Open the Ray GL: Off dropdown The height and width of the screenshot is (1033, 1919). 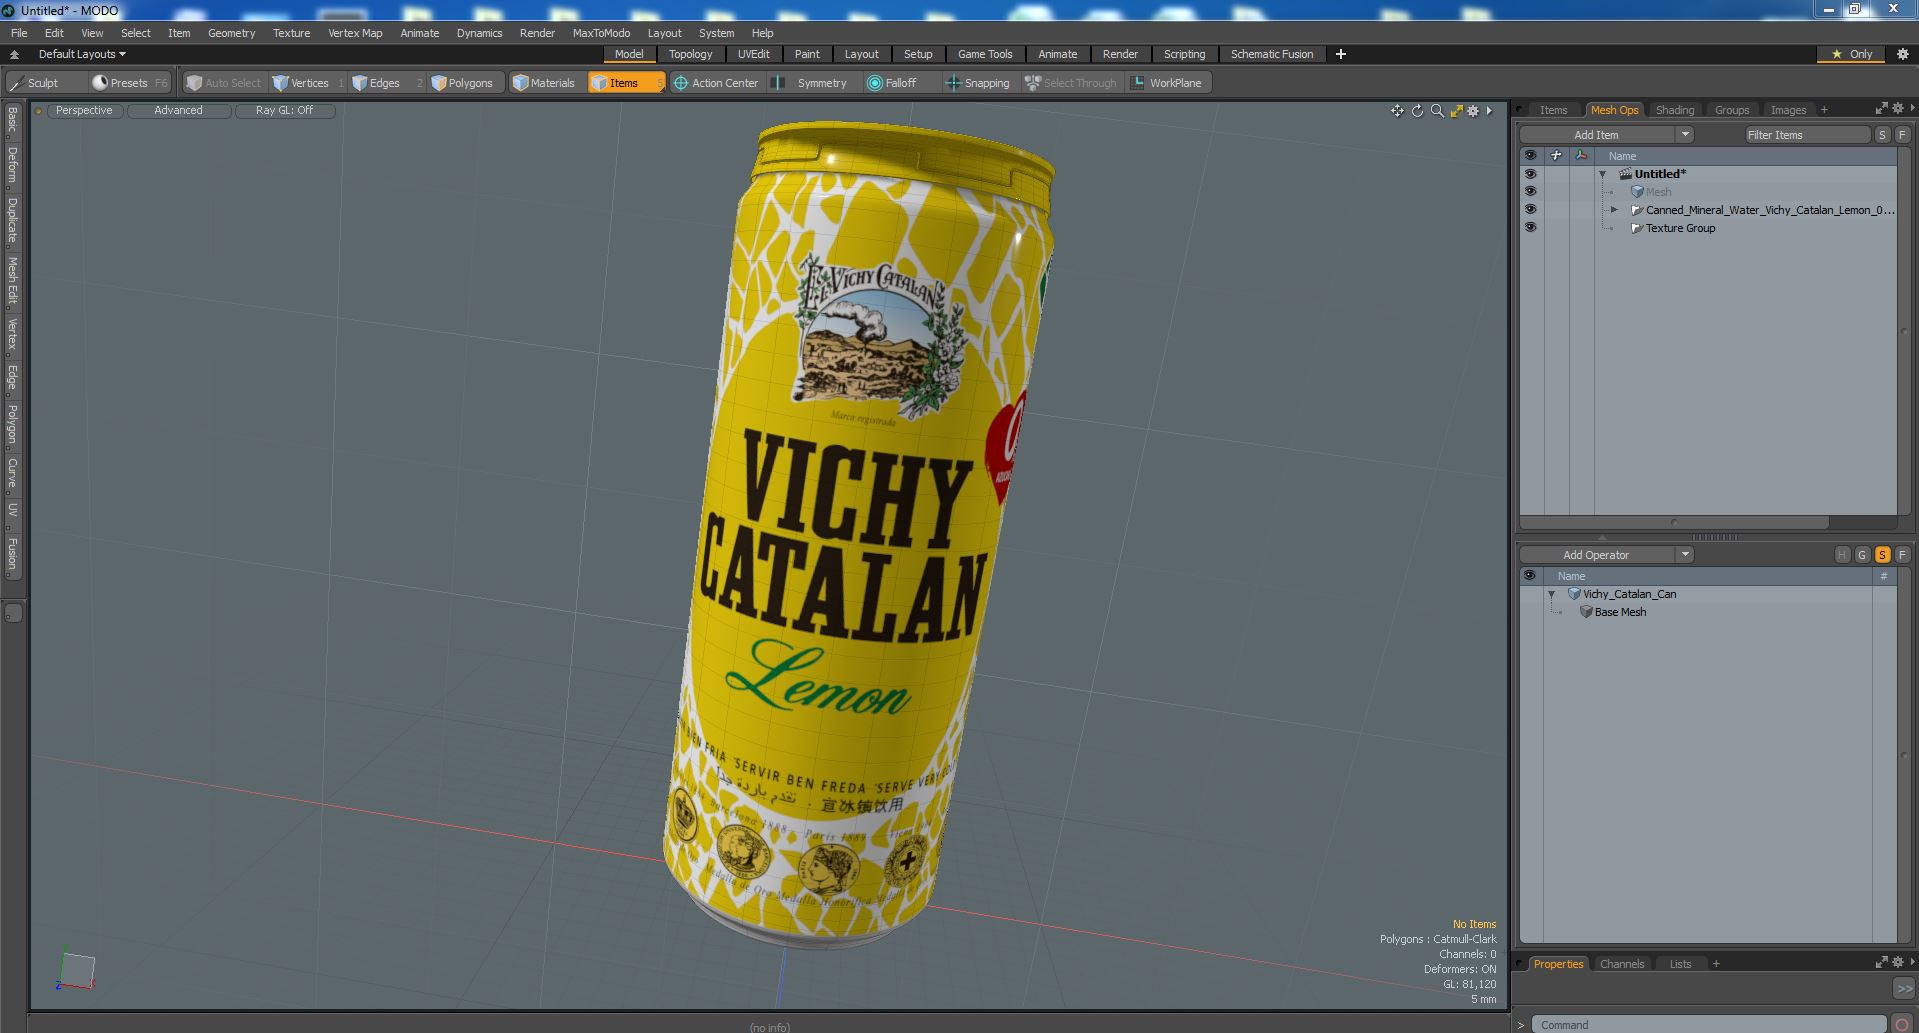284,111
